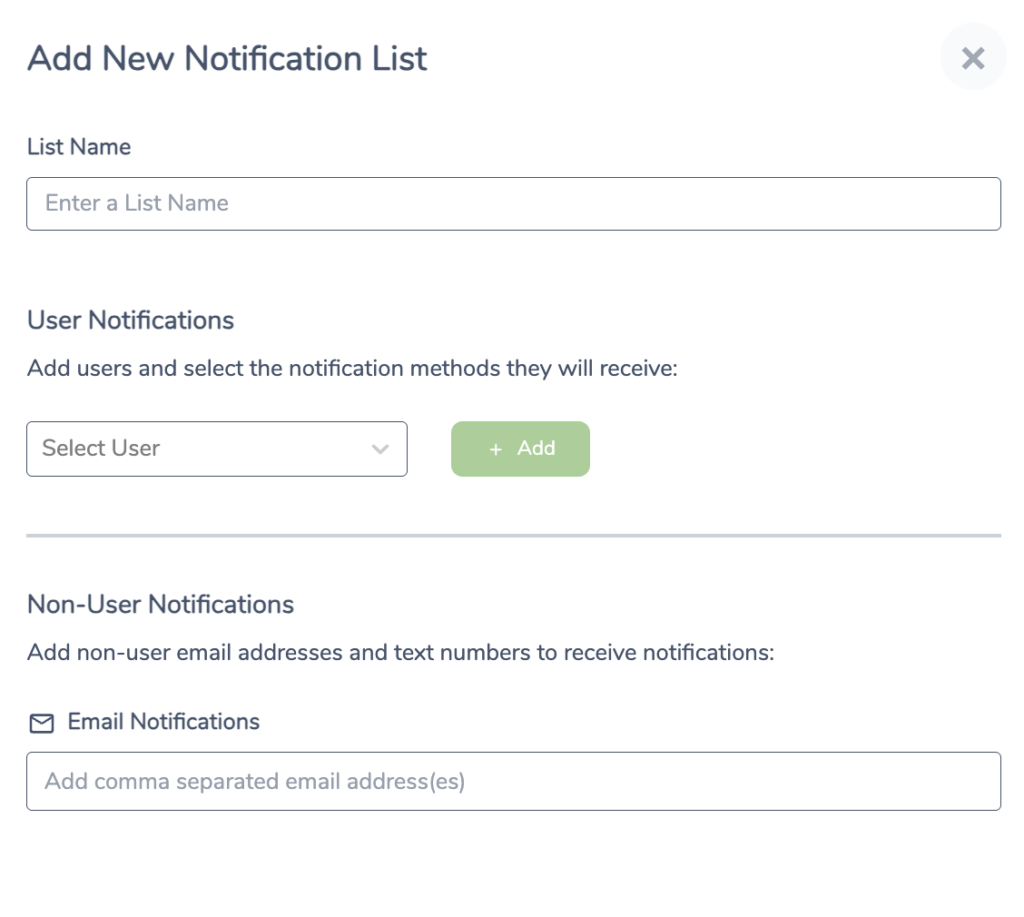Click the User Notifications heading

tap(131, 320)
